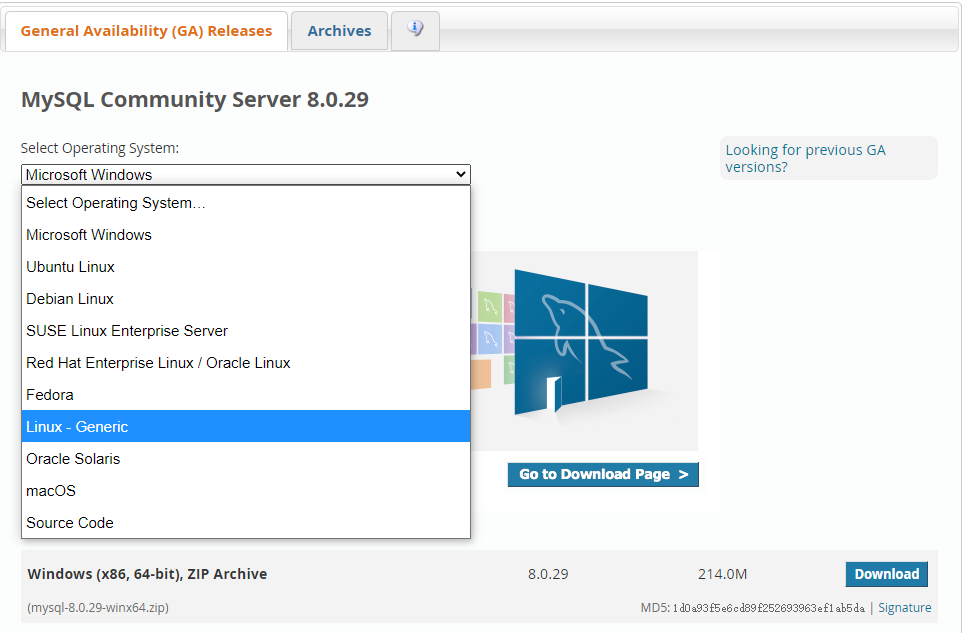Viewport: 964px width, 633px height.
Task: Click the 'Windows (x86, 64-bit), ZIP Archive' title
Action: [148, 574]
